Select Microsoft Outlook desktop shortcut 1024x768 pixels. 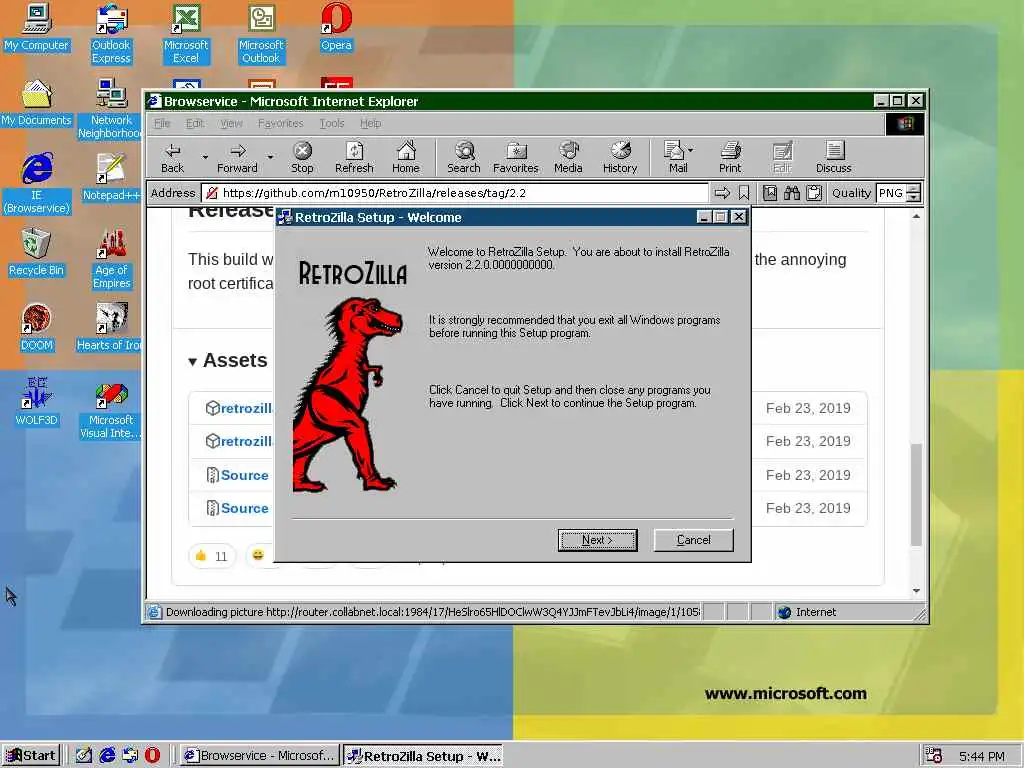click(261, 34)
